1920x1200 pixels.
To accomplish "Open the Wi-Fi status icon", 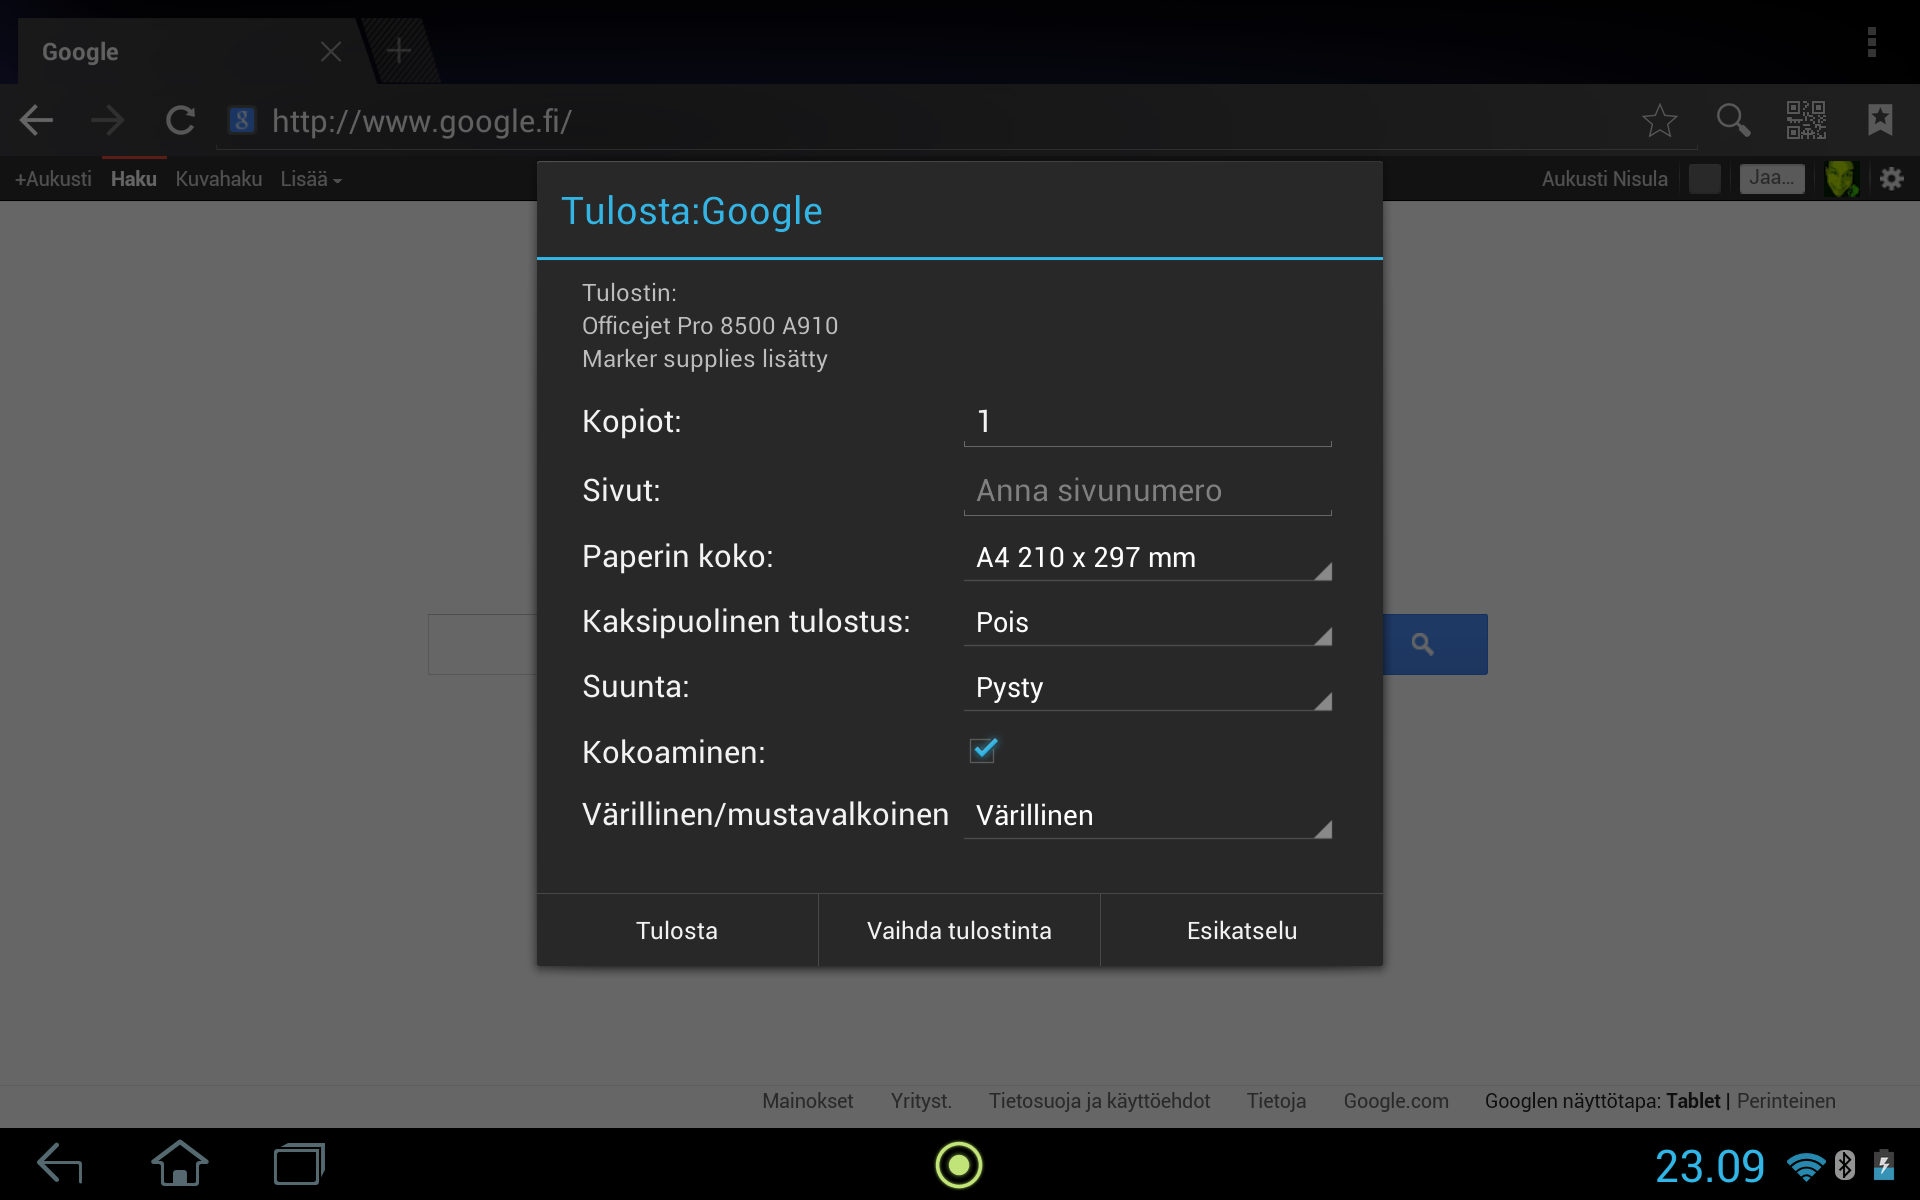I will pos(1806,1166).
